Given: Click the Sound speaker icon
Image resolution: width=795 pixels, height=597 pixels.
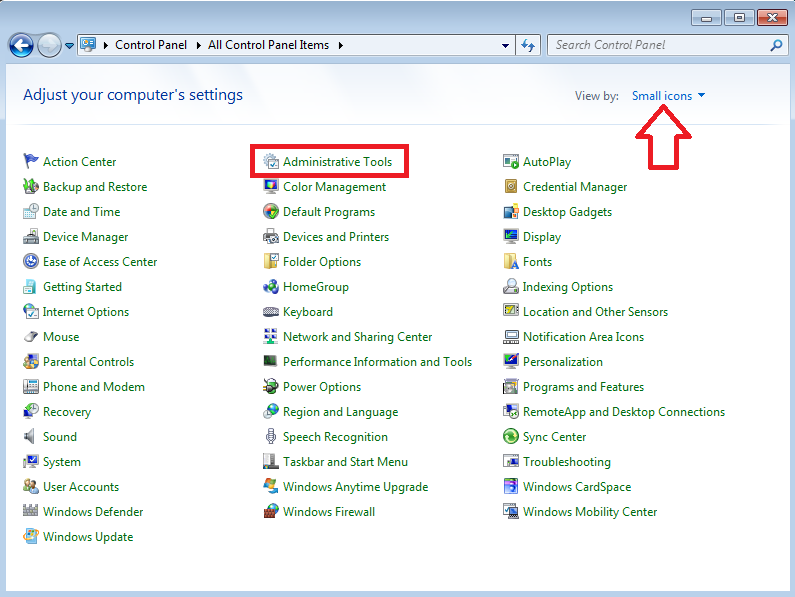Looking at the screenshot, I should (30, 436).
